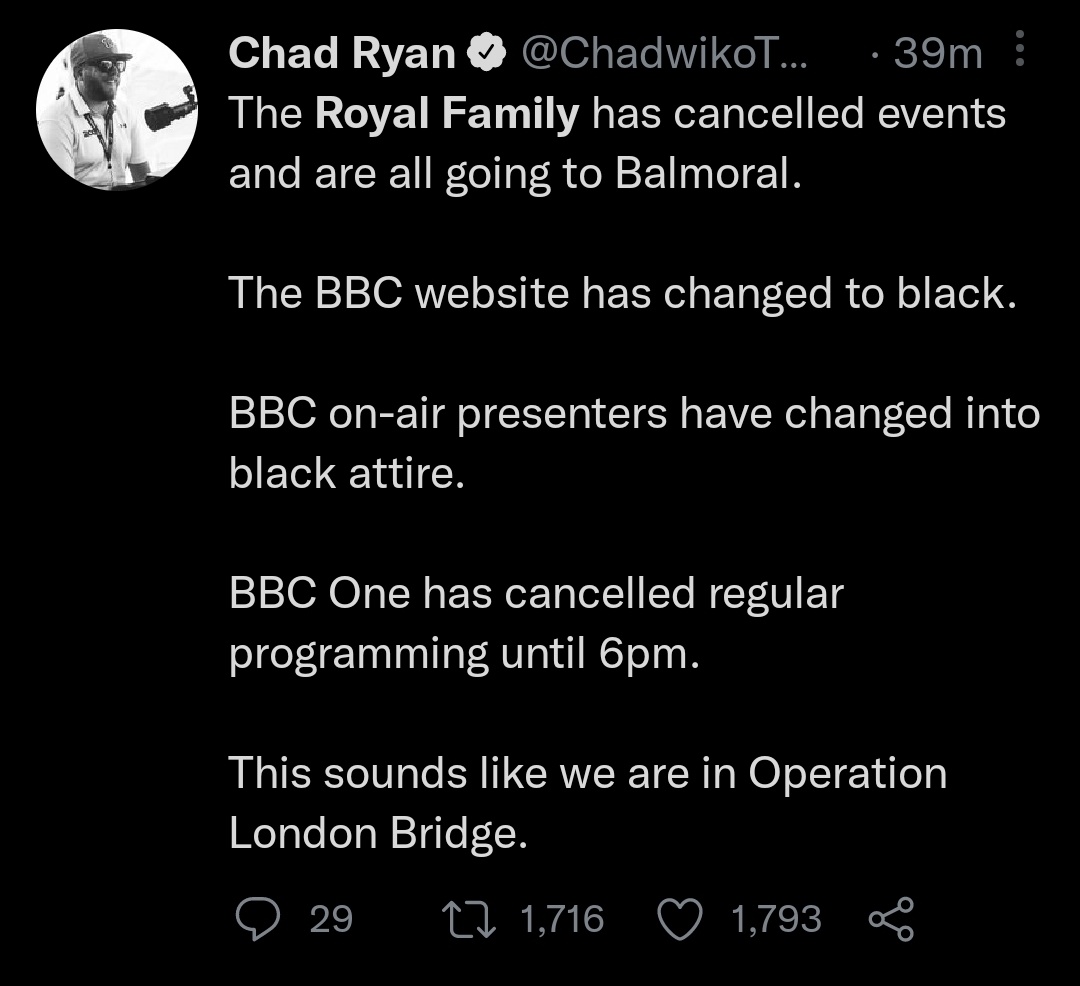Click the "going to Balmoral" text line
The height and width of the screenshot is (986, 1080).
click(515, 174)
